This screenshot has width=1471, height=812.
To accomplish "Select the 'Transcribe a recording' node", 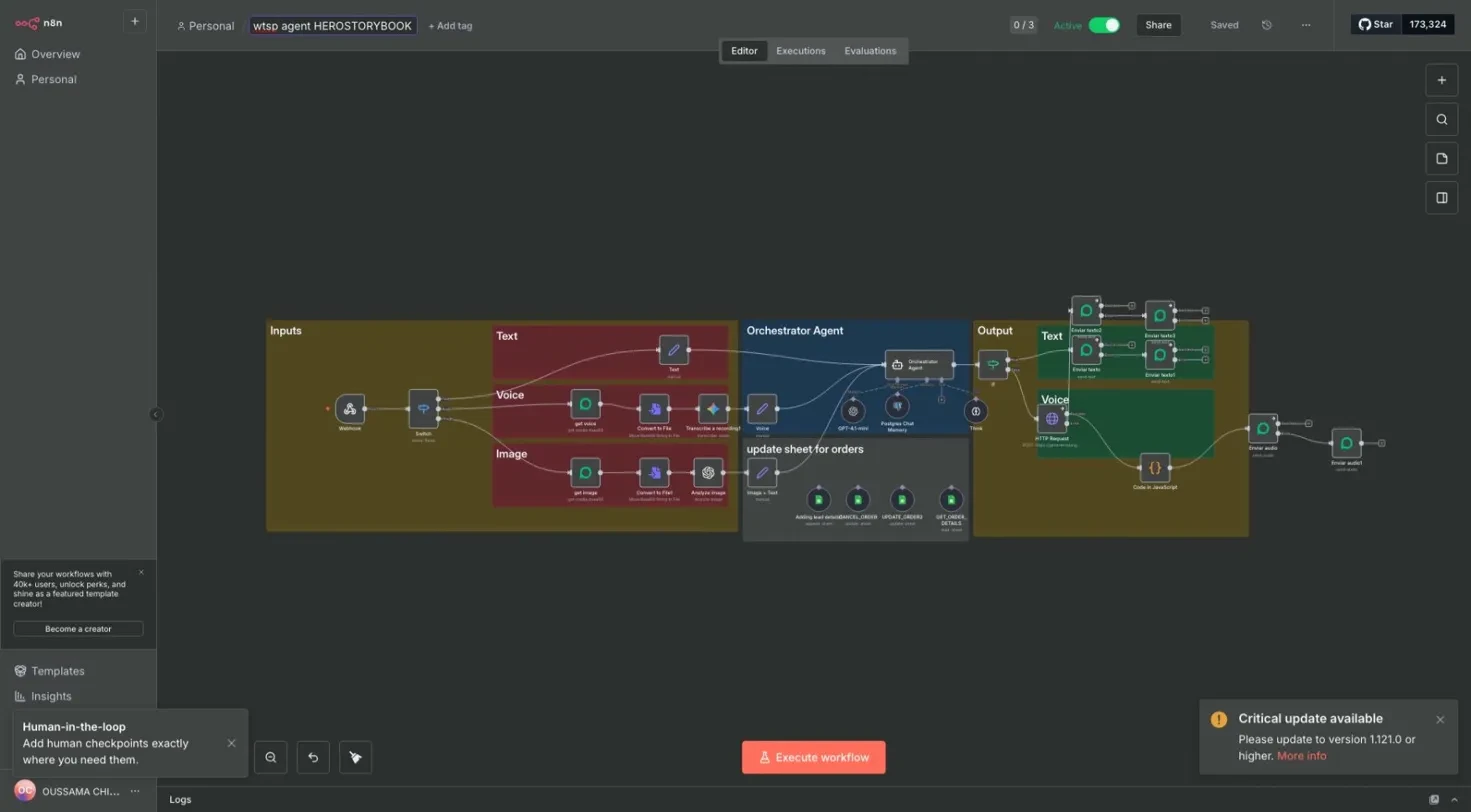I will click(713, 408).
